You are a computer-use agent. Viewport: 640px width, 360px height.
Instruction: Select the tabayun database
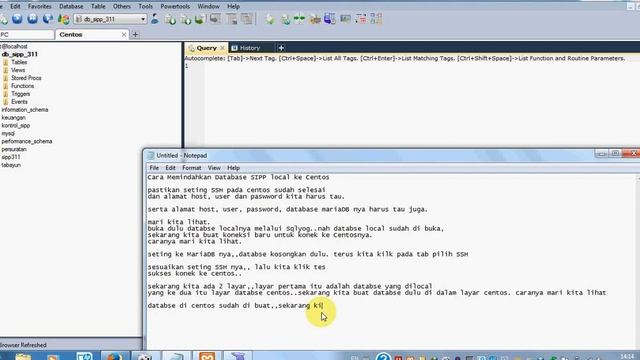coord(11,165)
